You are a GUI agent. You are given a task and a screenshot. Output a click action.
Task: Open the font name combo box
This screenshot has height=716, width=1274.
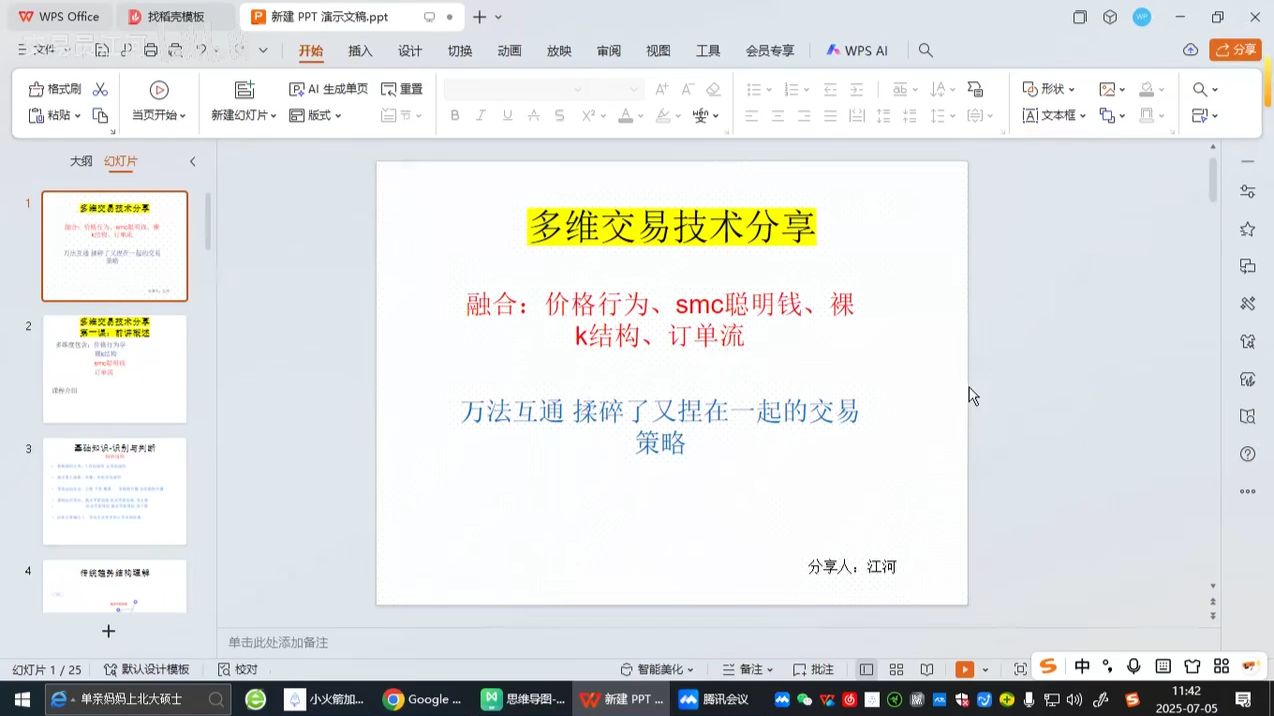514,89
